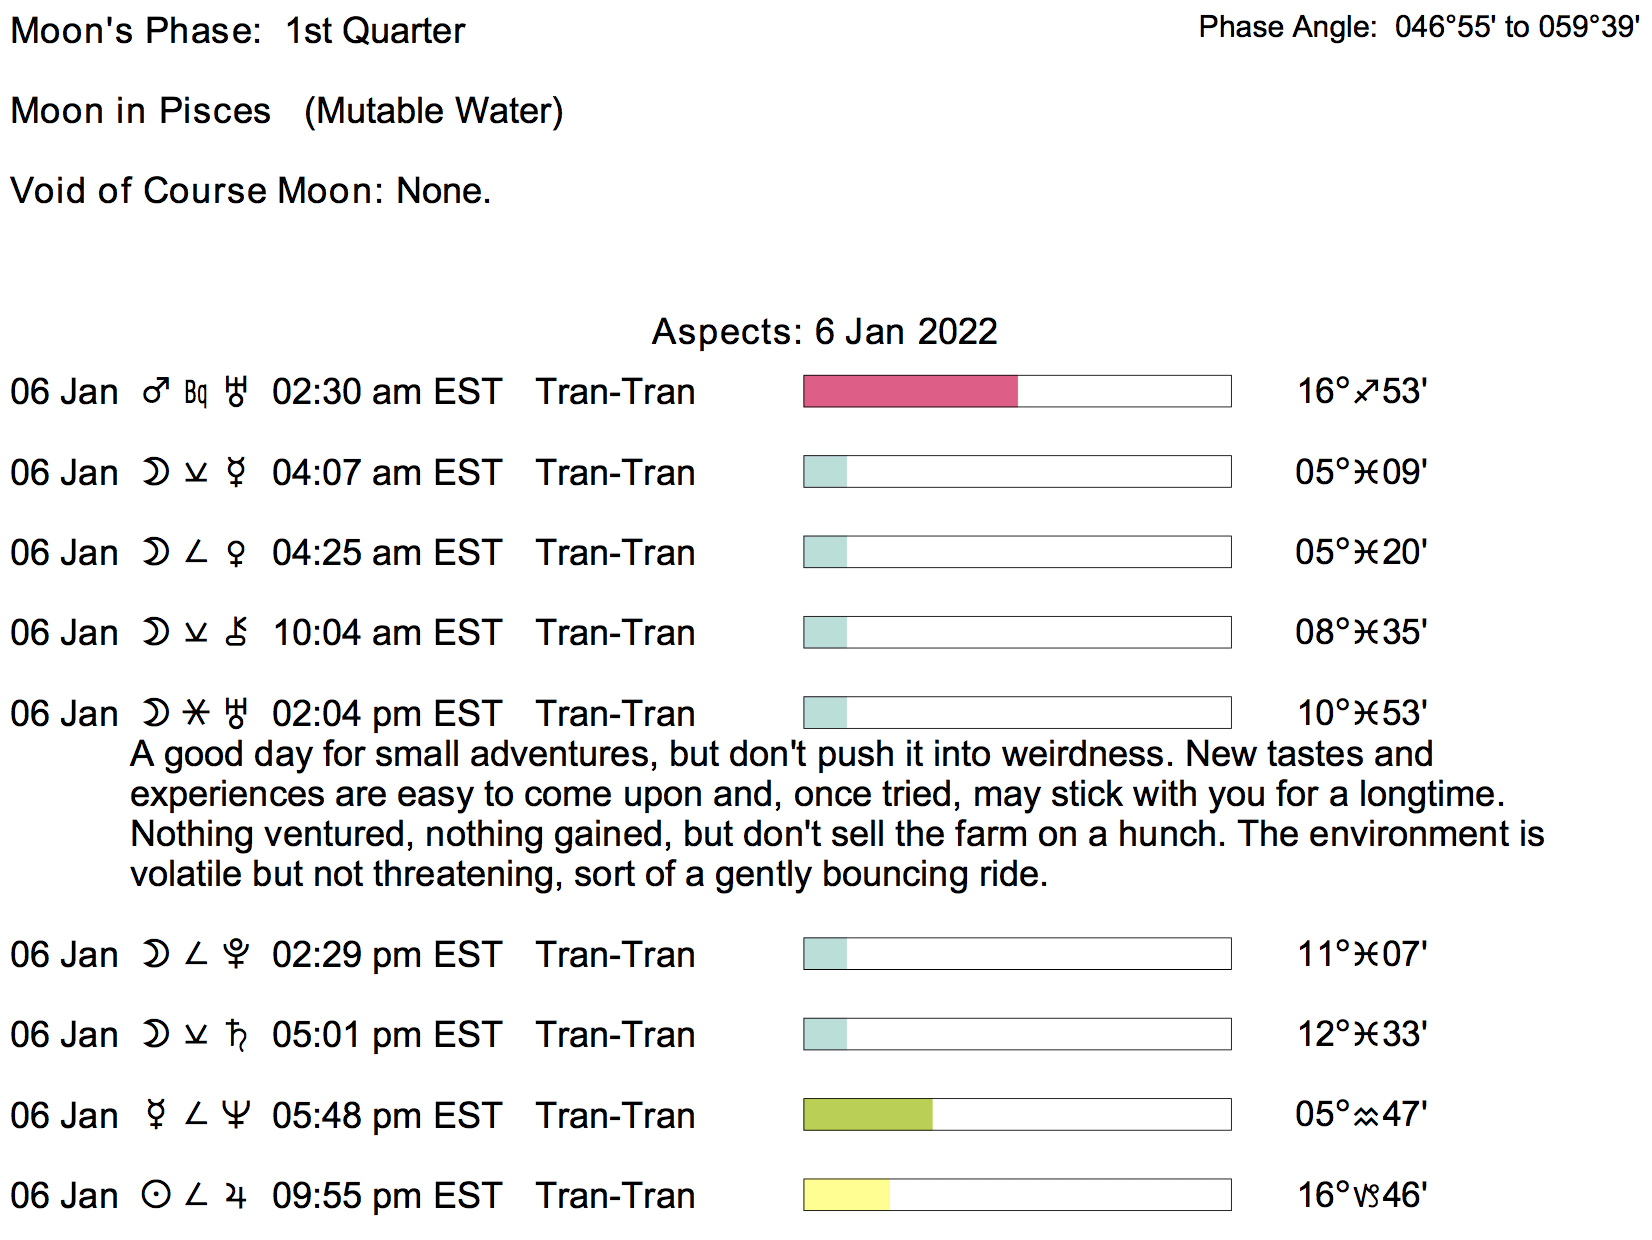Click the Void of Course Moon line
Image resolution: width=1652 pixels, height=1240 pixels.
[250, 190]
